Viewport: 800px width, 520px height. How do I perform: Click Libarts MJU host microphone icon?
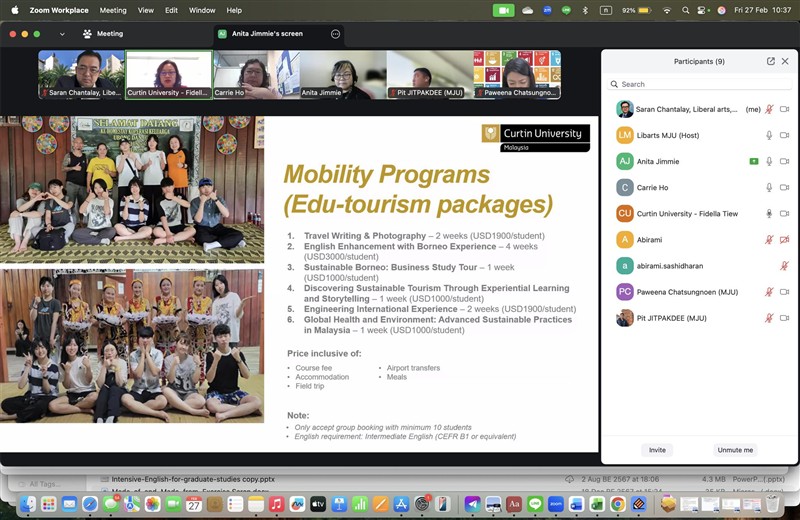[x=769, y=135]
